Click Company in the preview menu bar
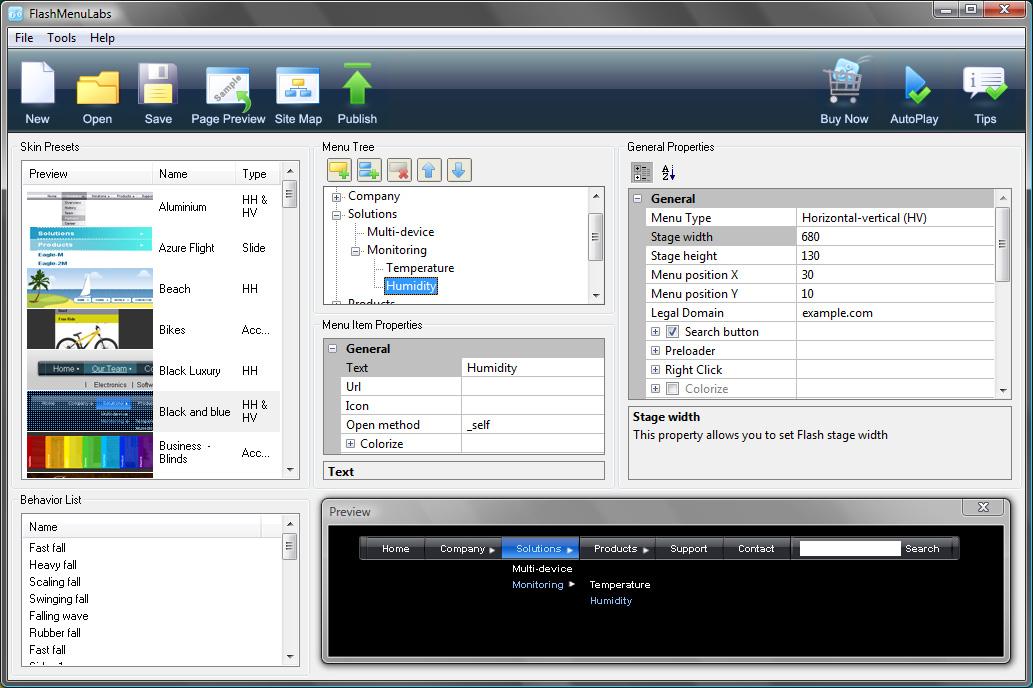 tap(464, 548)
